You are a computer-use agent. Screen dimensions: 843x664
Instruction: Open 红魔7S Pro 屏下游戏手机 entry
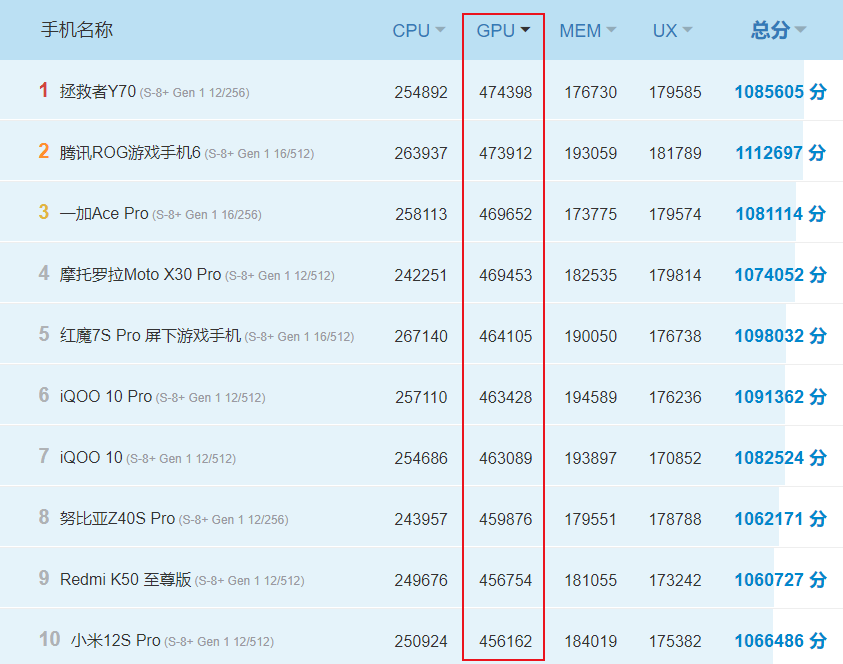click(x=150, y=336)
